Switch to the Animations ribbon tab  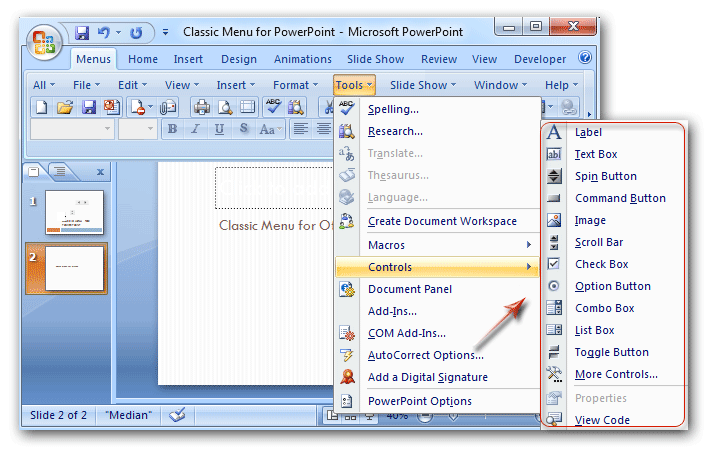pyautogui.click(x=303, y=59)
